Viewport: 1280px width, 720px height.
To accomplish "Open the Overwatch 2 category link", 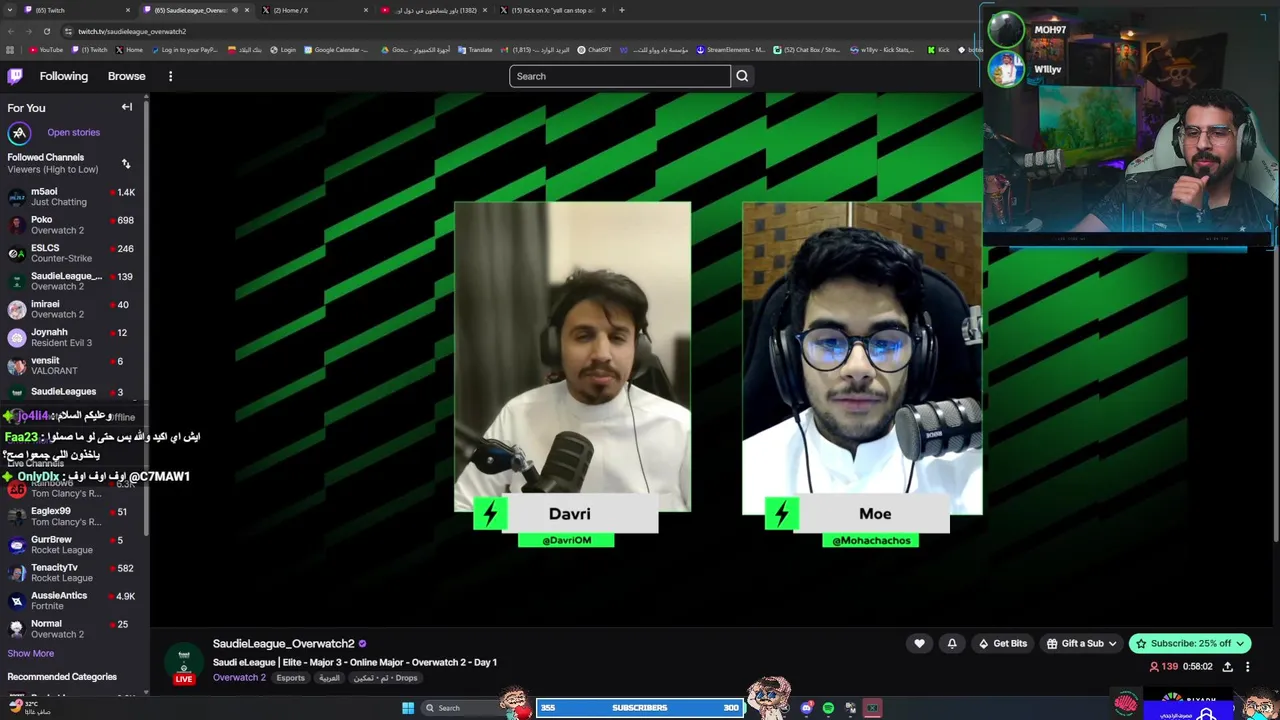I will (x=239, y=678).
